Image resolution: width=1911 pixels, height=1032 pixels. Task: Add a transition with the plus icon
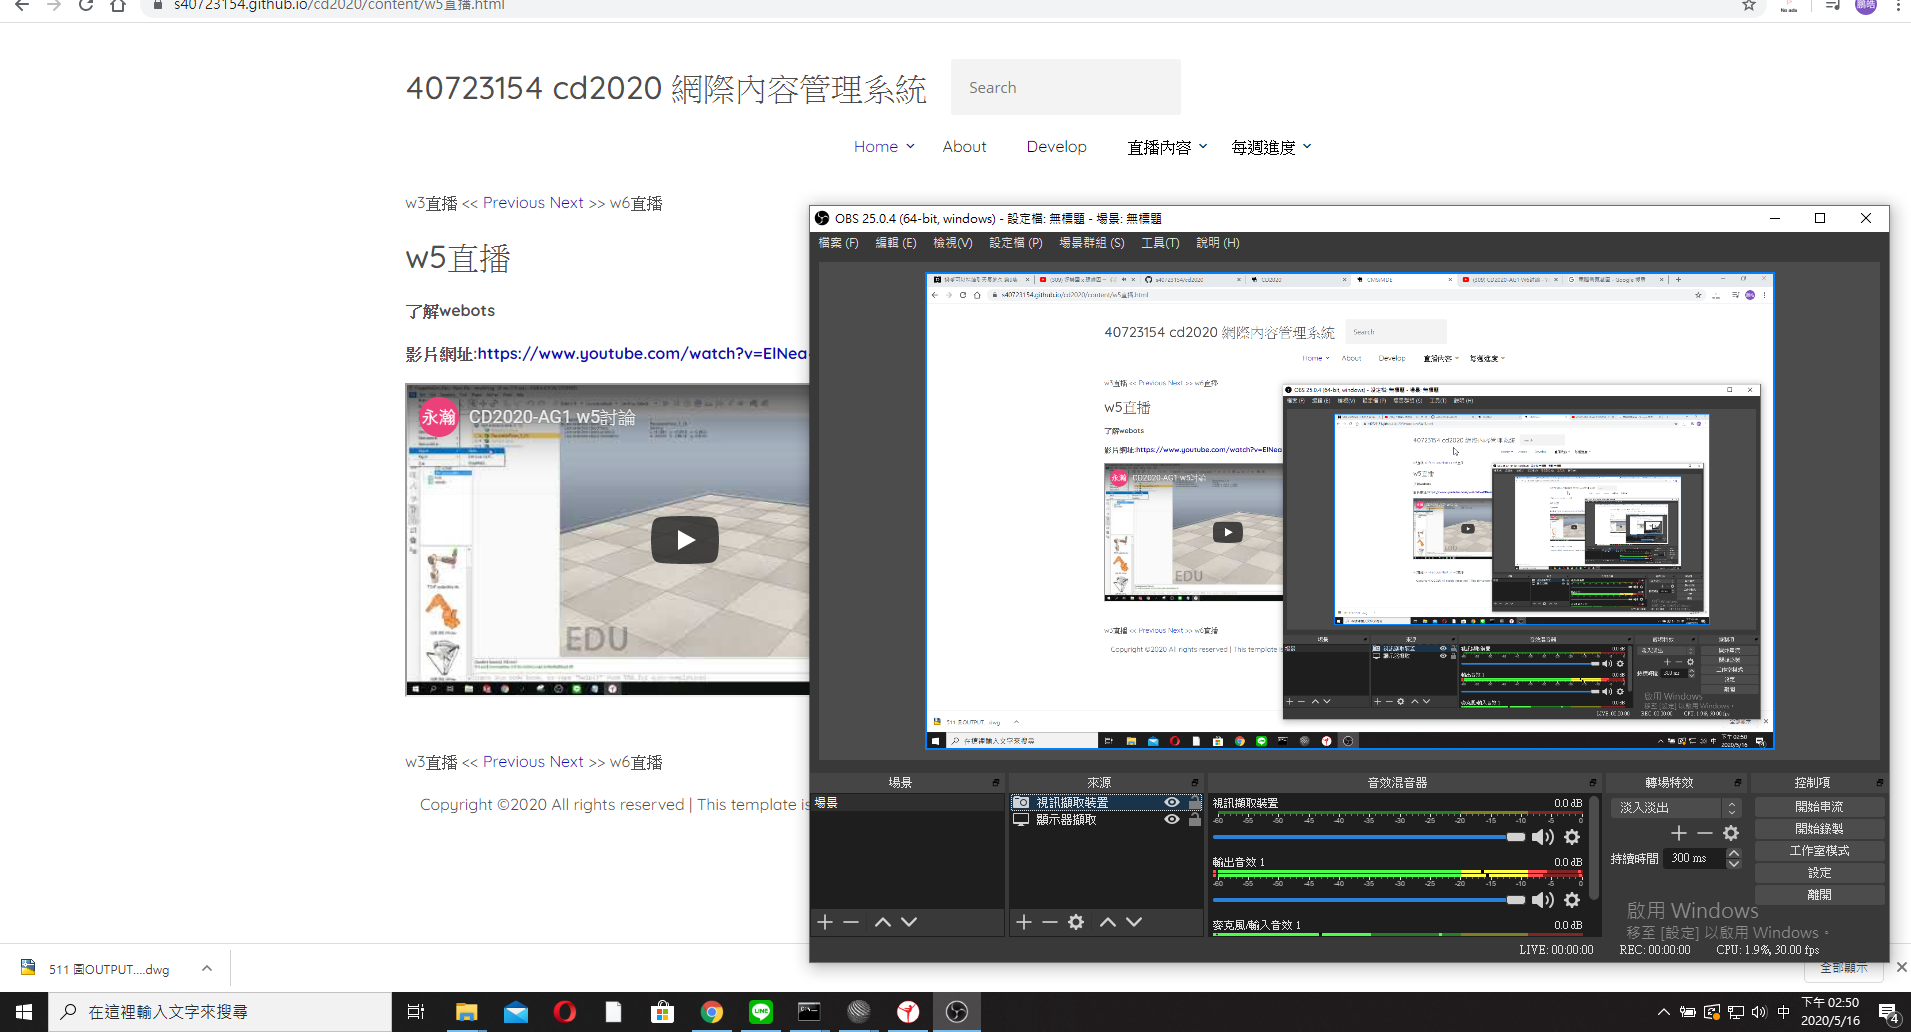[x=1679, y=833]
